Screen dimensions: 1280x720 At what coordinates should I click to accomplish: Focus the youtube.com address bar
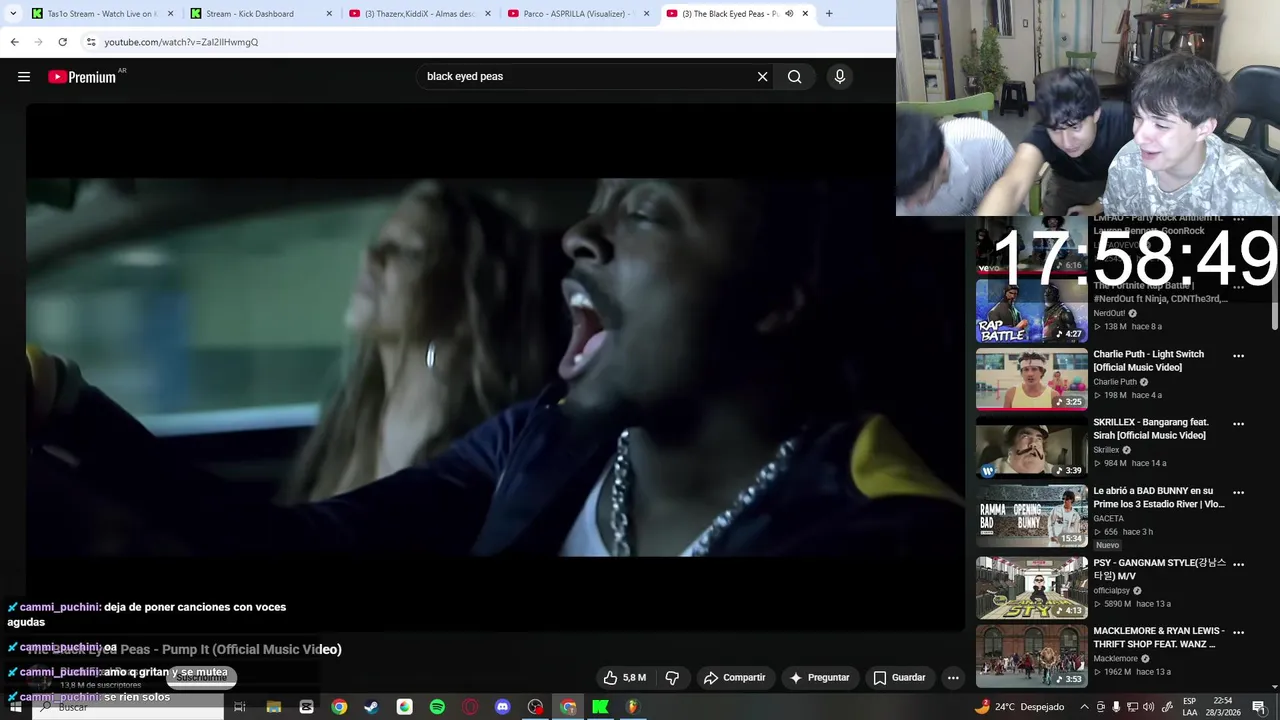(x=487, y=42)
